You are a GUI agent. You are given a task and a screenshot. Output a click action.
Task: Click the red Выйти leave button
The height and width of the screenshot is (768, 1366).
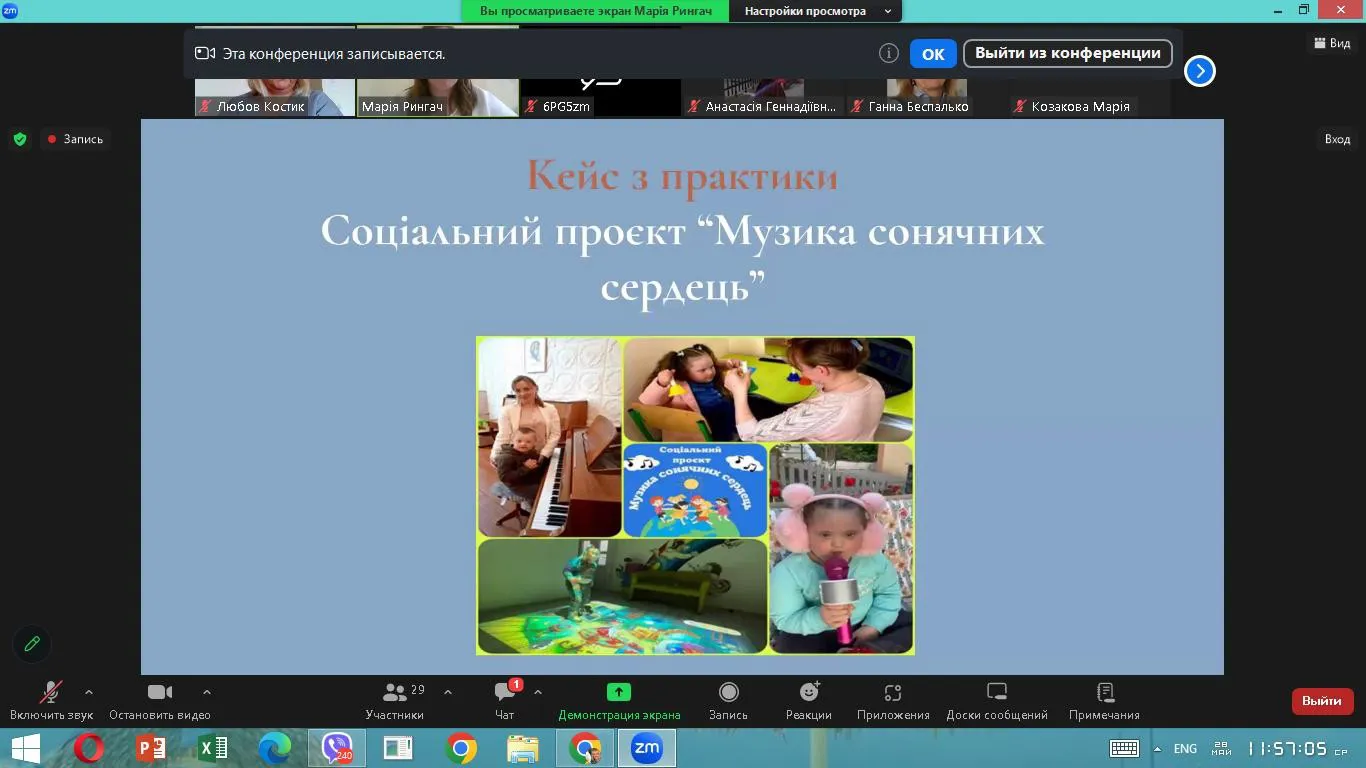click(x=1322, y=701)
